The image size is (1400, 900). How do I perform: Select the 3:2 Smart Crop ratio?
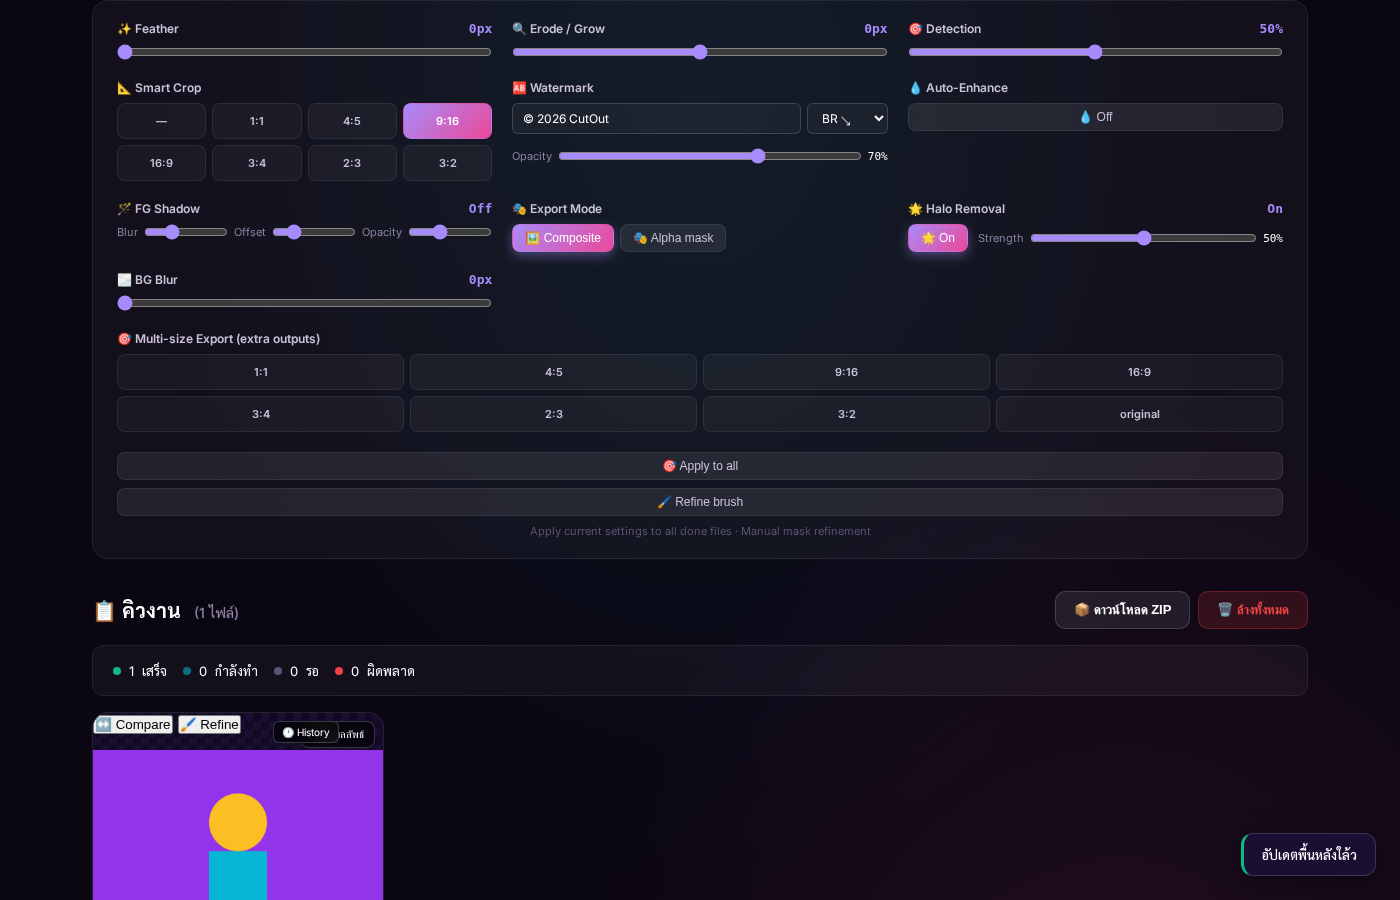(x=447, y=163)
